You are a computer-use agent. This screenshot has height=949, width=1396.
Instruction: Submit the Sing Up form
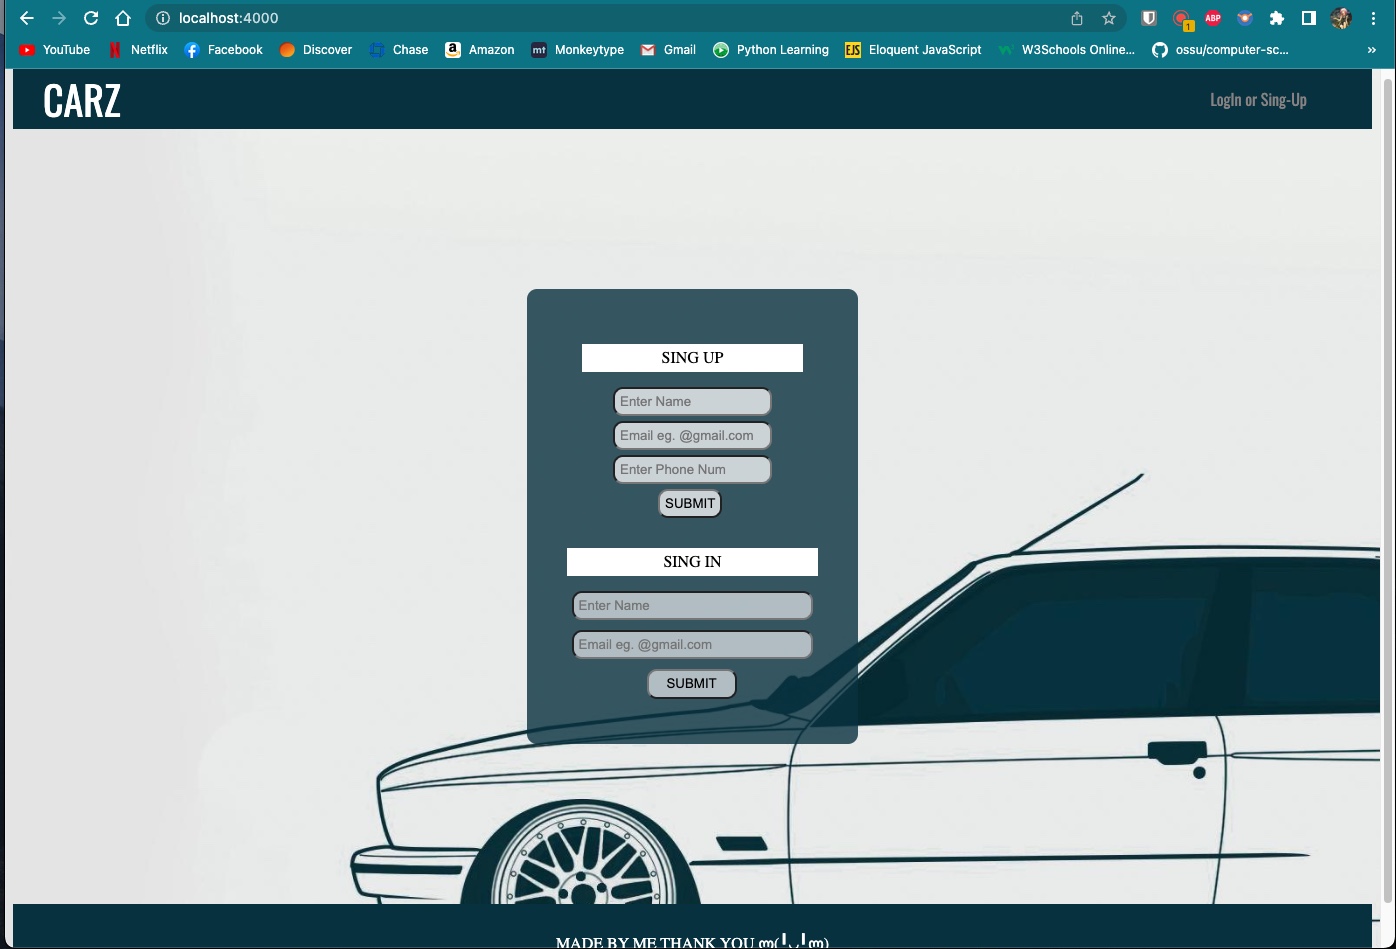point(690,503)
